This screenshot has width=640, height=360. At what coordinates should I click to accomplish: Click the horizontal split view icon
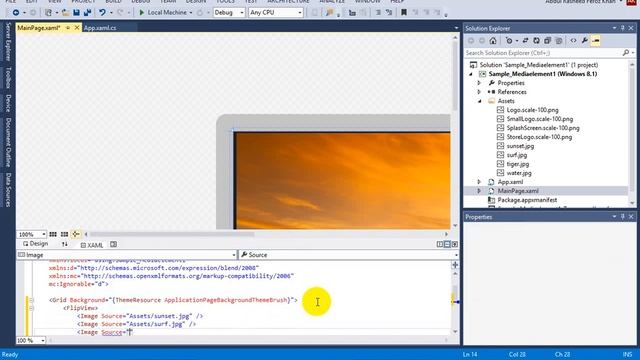coord(447,244)
